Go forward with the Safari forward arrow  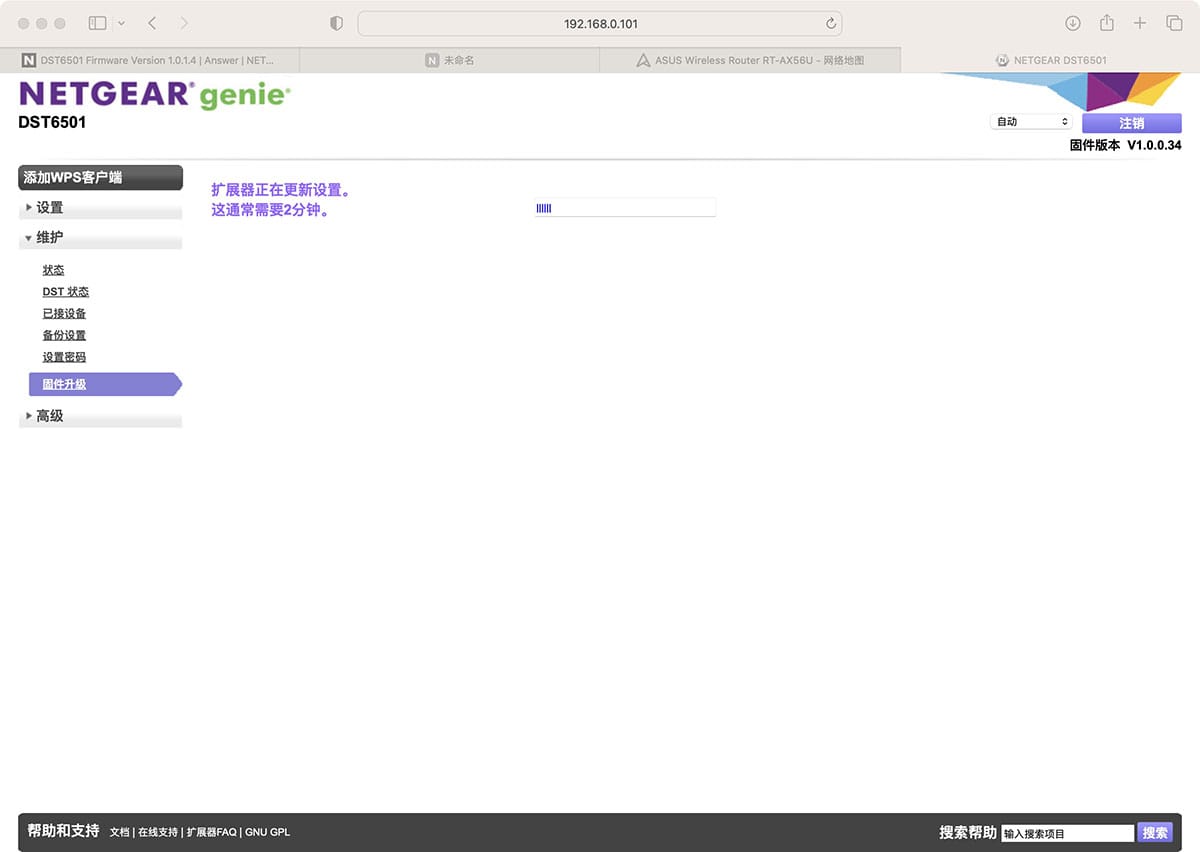(184, 23)
